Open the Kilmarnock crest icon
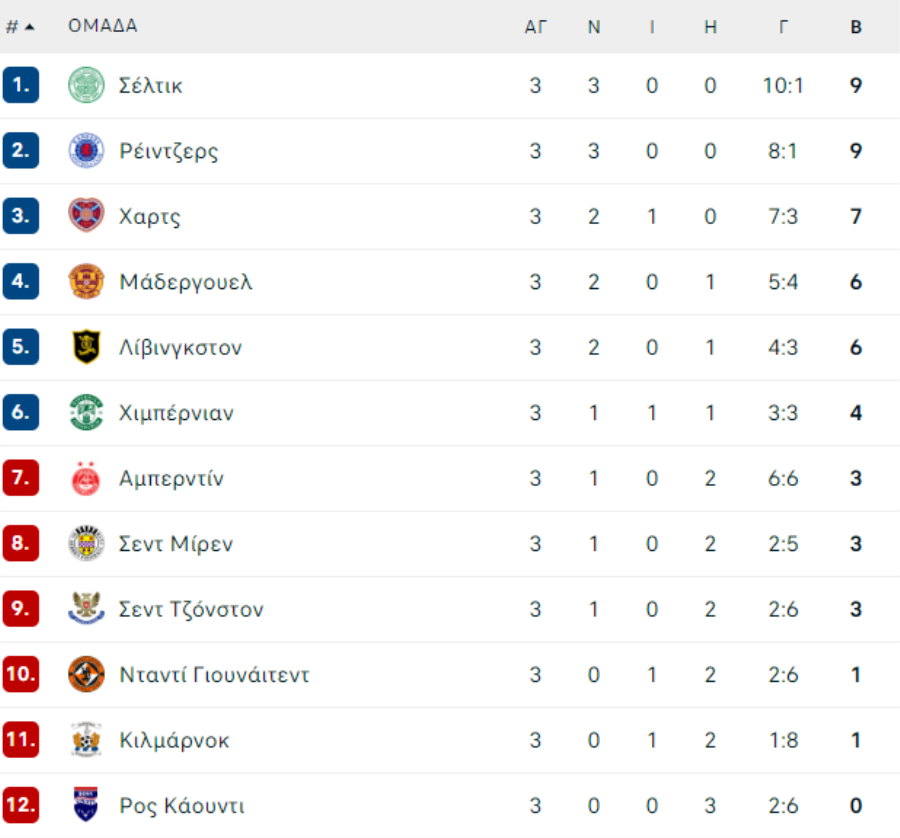The width and height of the screenshot is (900, 838). 86,739
